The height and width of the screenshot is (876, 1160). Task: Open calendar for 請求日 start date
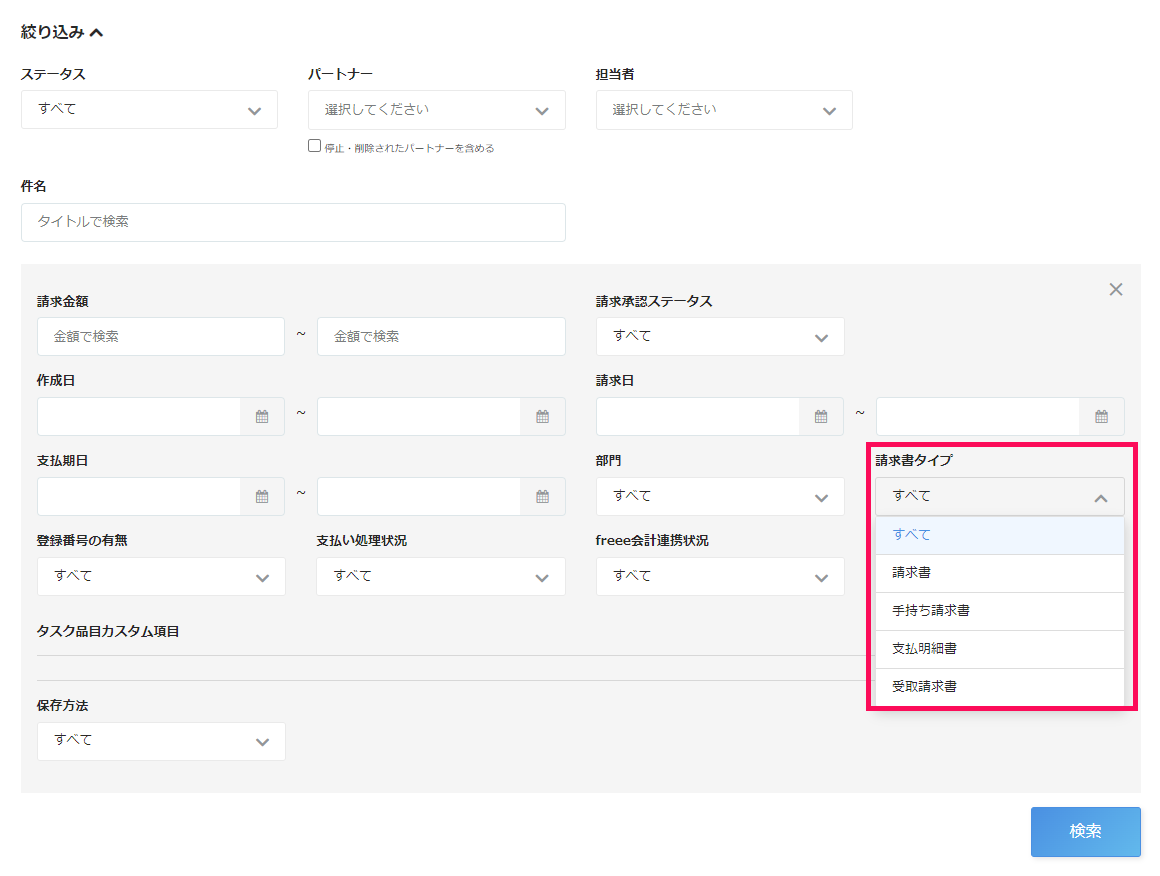tap(821, 417)
